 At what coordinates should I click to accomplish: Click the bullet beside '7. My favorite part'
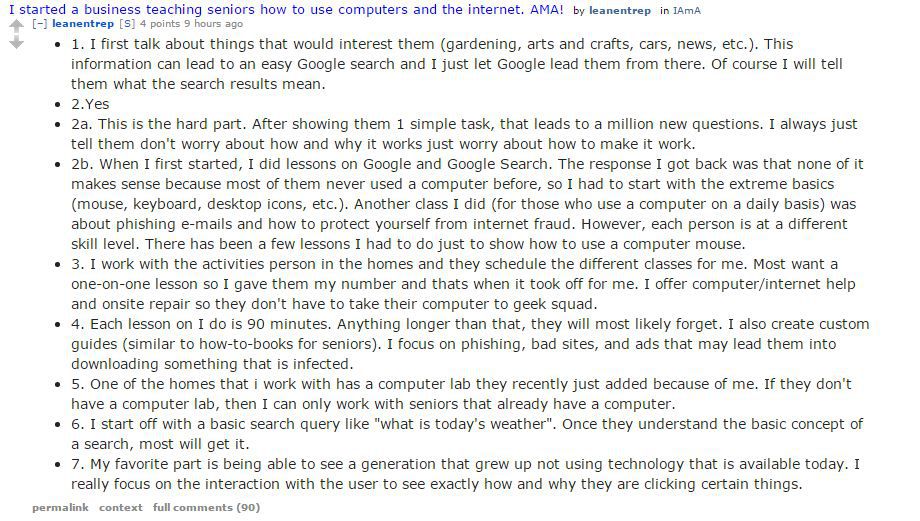(x=58, y=465)
